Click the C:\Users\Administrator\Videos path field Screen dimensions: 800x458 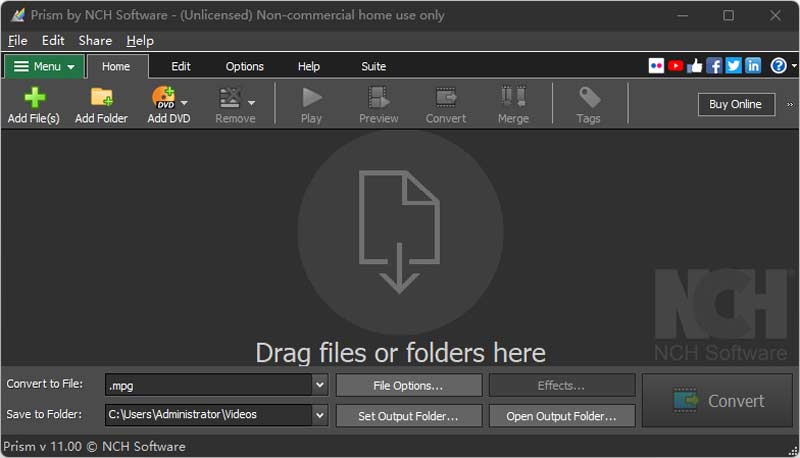click(209, 415)
